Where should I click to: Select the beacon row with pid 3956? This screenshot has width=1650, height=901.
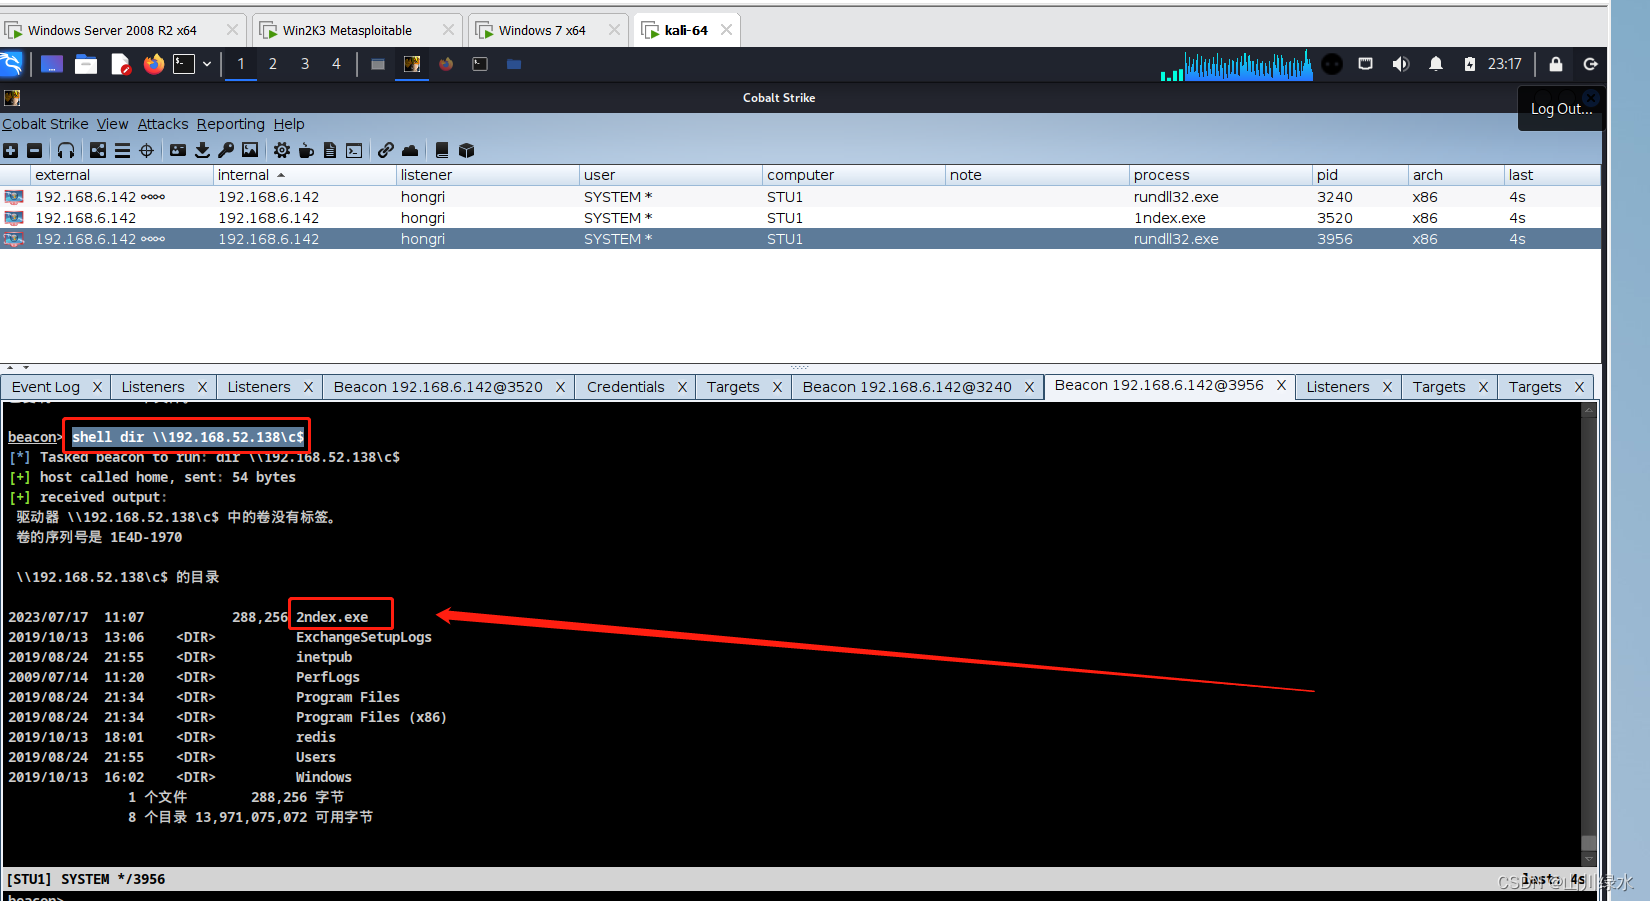[800, 239]
